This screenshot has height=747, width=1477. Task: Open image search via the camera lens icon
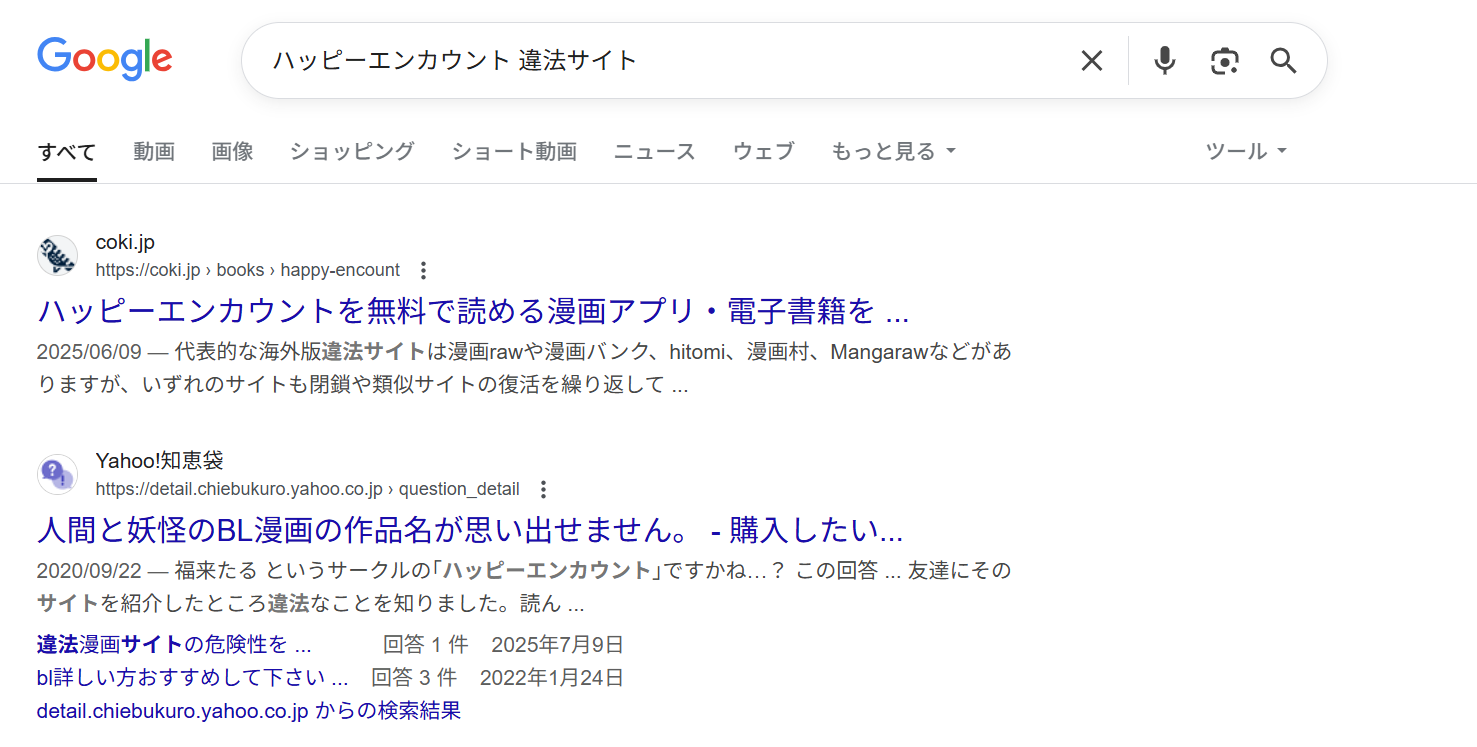point(1224,61)
